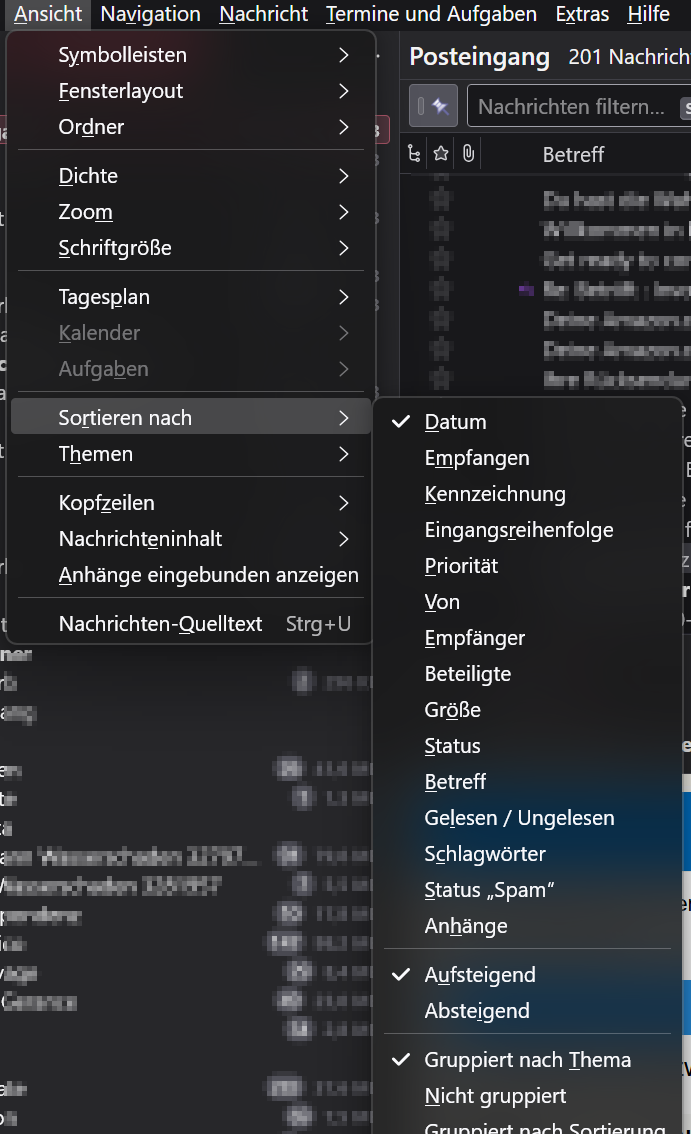Choose Gruppiert nach Thema option
Image resolution: width=691 pixels, height=1134 pixels.
(x=528, y=1060)
